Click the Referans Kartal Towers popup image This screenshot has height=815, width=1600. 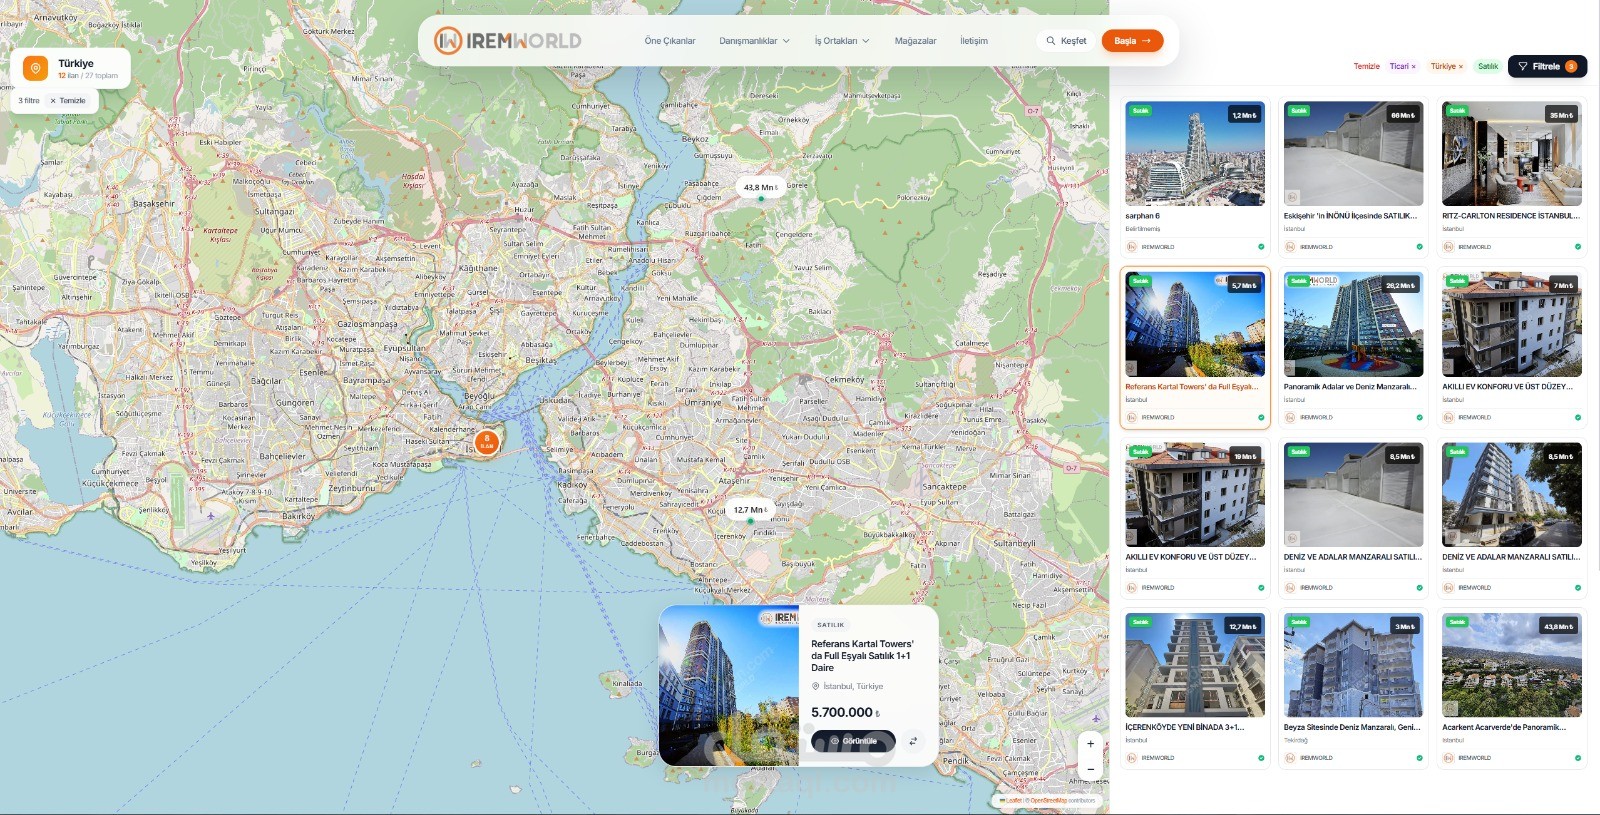[x=728, y=686]
